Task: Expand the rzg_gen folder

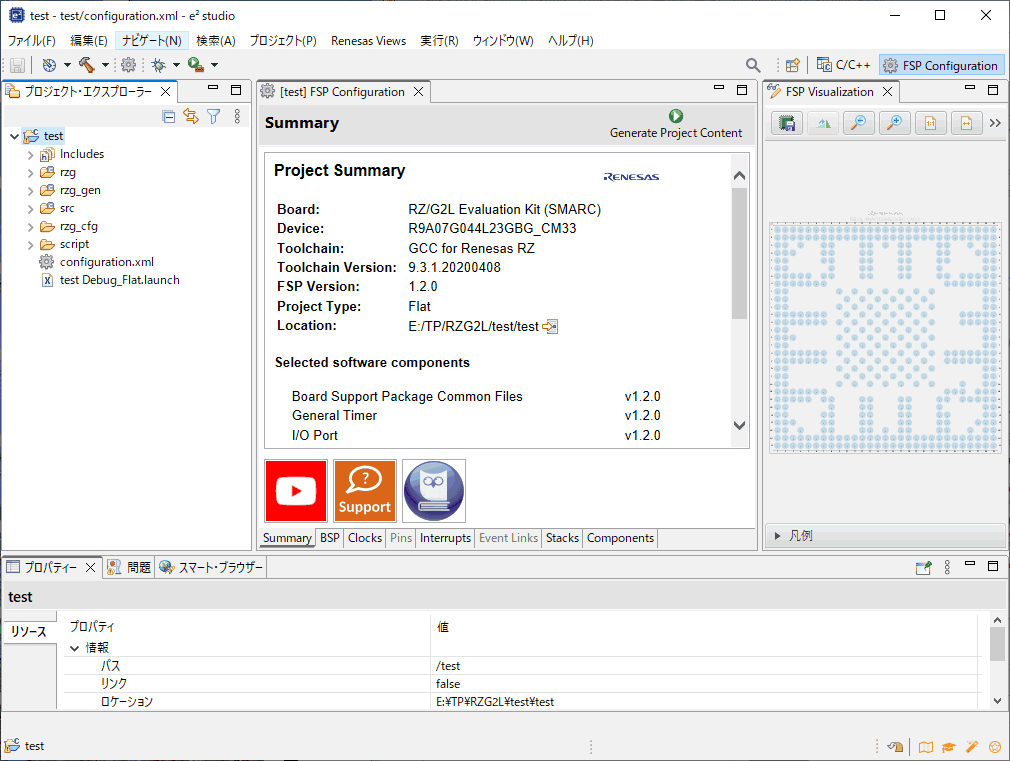Action: pyautogui.click(x=30, y=191)
